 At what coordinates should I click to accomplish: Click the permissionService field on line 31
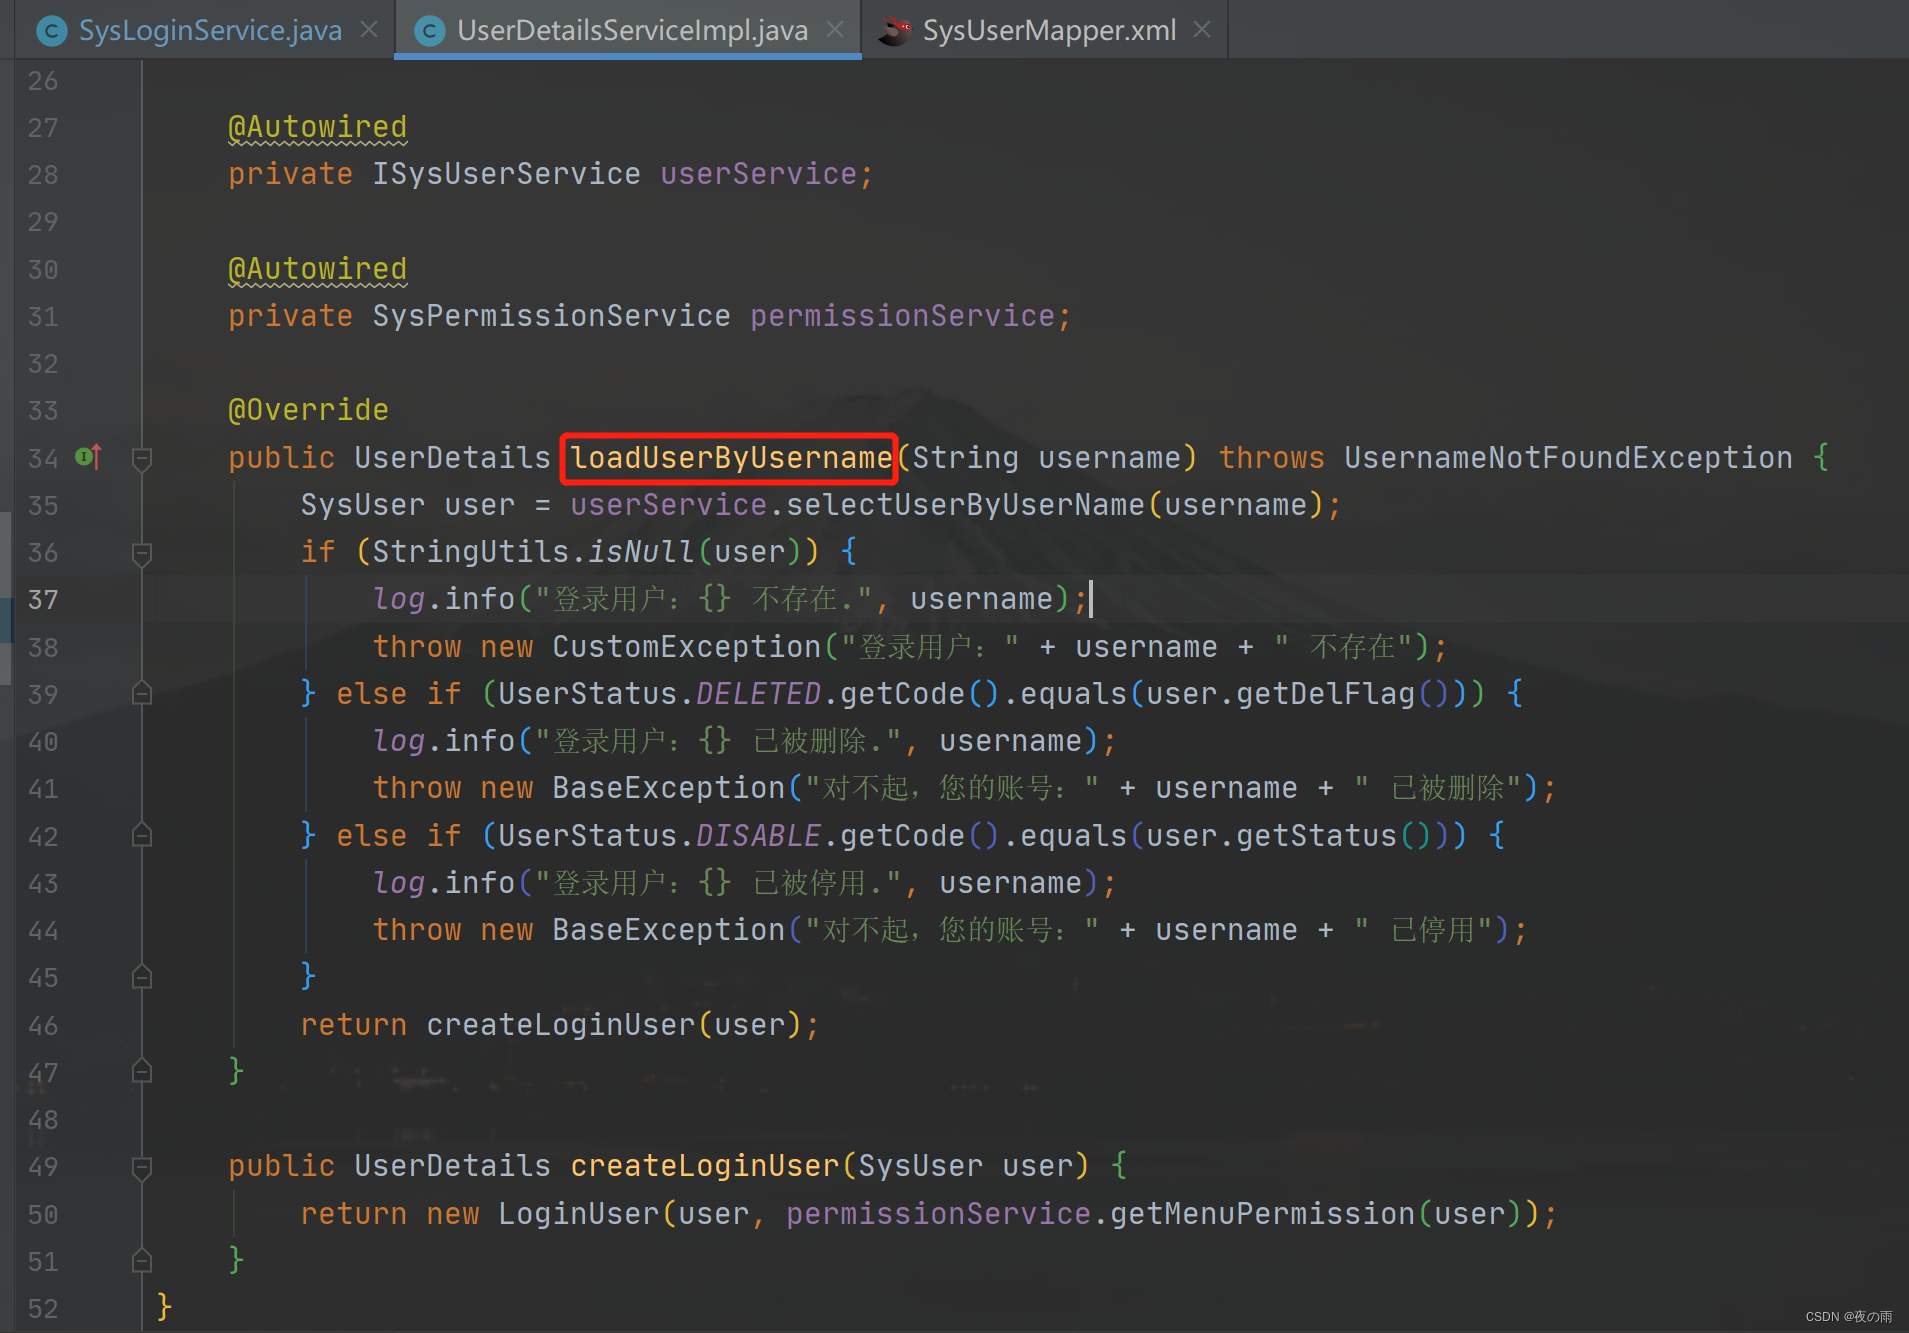[902, 316]
